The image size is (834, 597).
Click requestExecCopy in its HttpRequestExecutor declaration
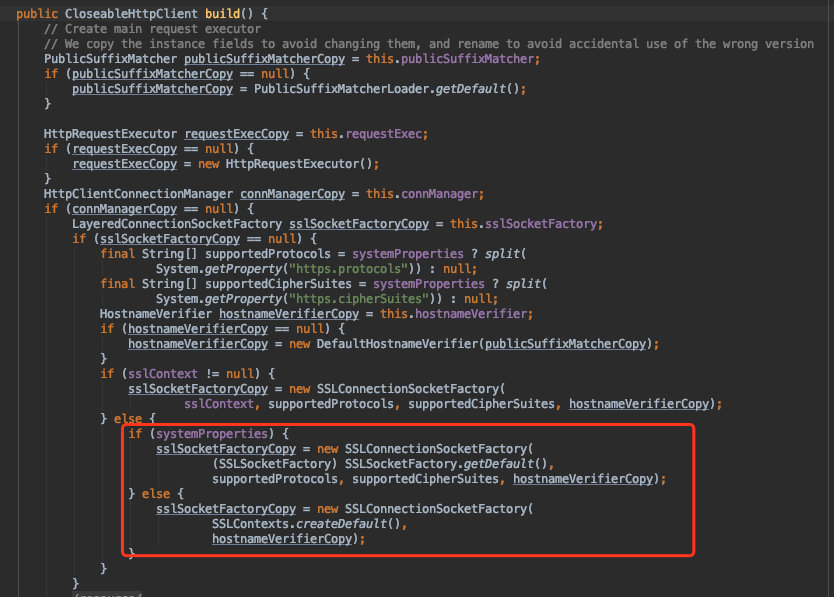(237, 134)
